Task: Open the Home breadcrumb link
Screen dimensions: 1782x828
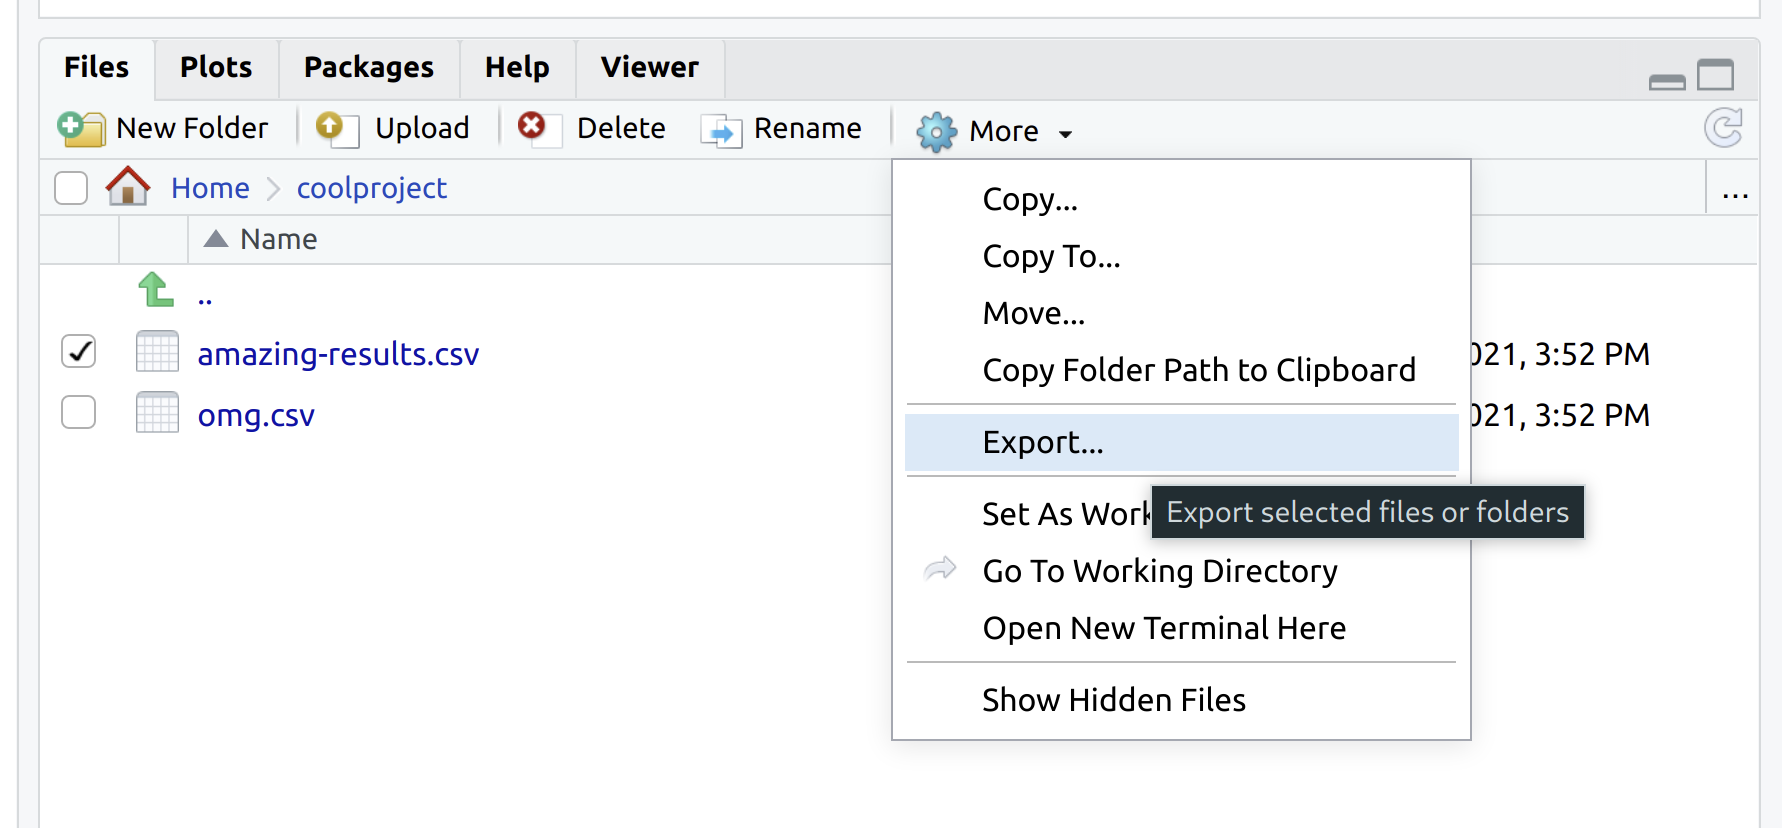Action: pos(210,188)
